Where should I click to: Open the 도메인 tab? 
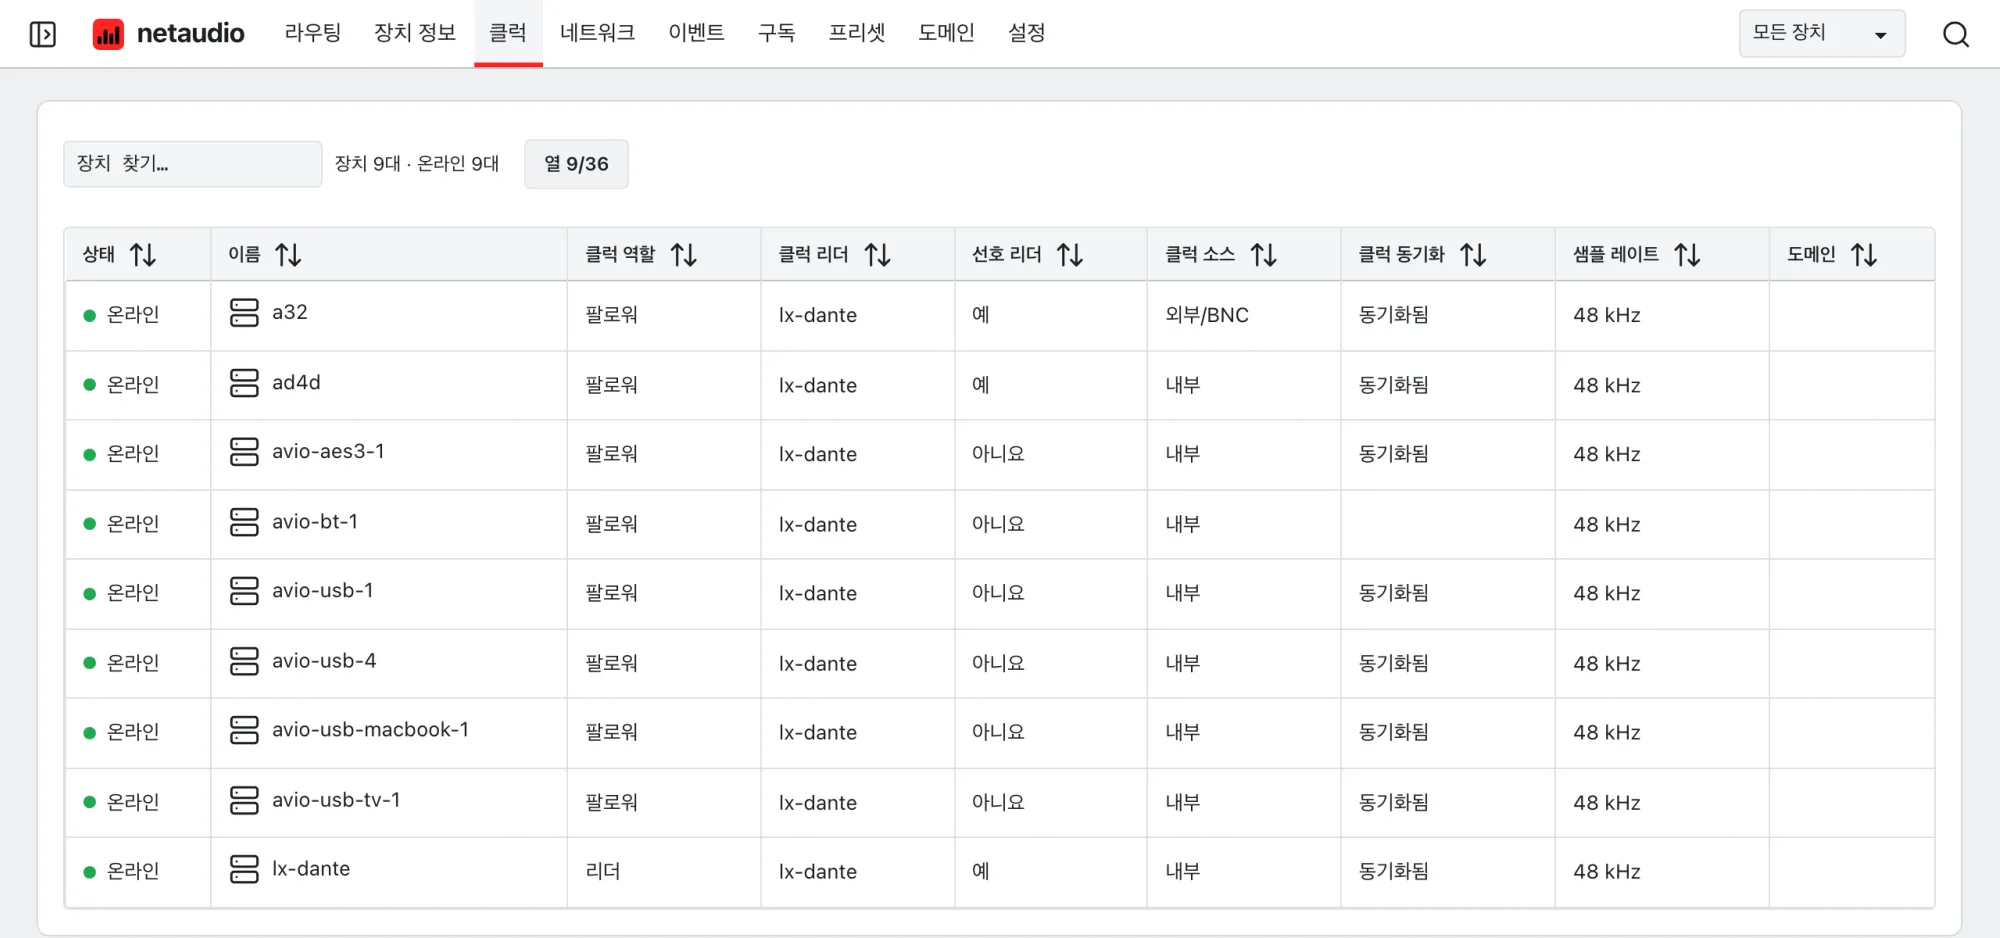[946, 33]
